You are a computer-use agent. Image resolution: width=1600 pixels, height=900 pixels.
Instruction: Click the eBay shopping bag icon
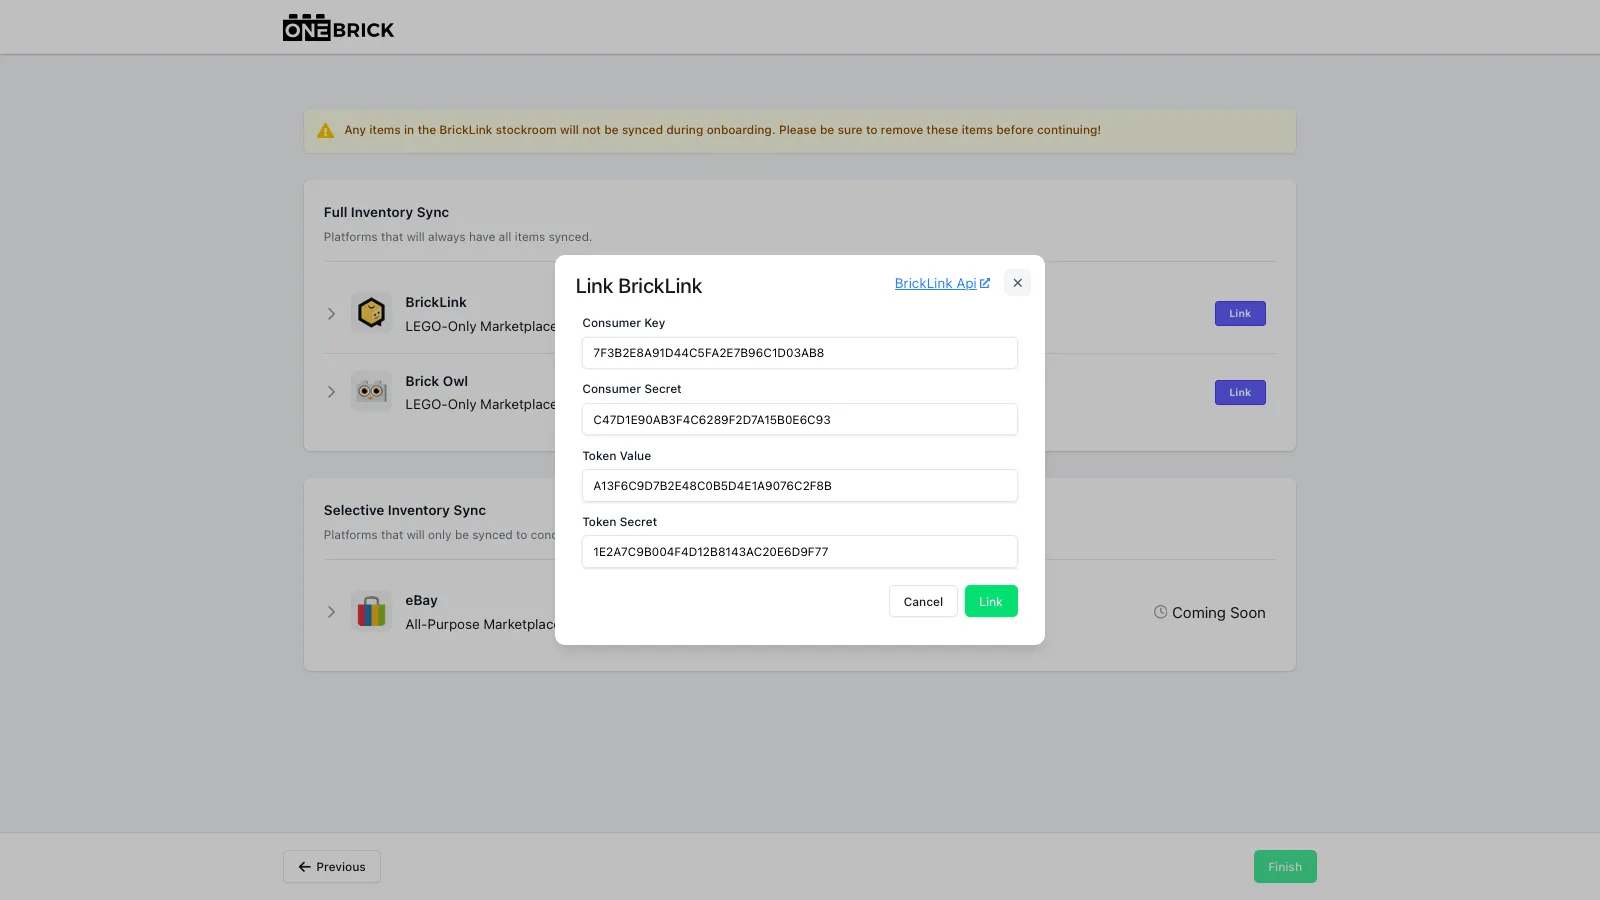pyautogui.click(x=371, y=611)
